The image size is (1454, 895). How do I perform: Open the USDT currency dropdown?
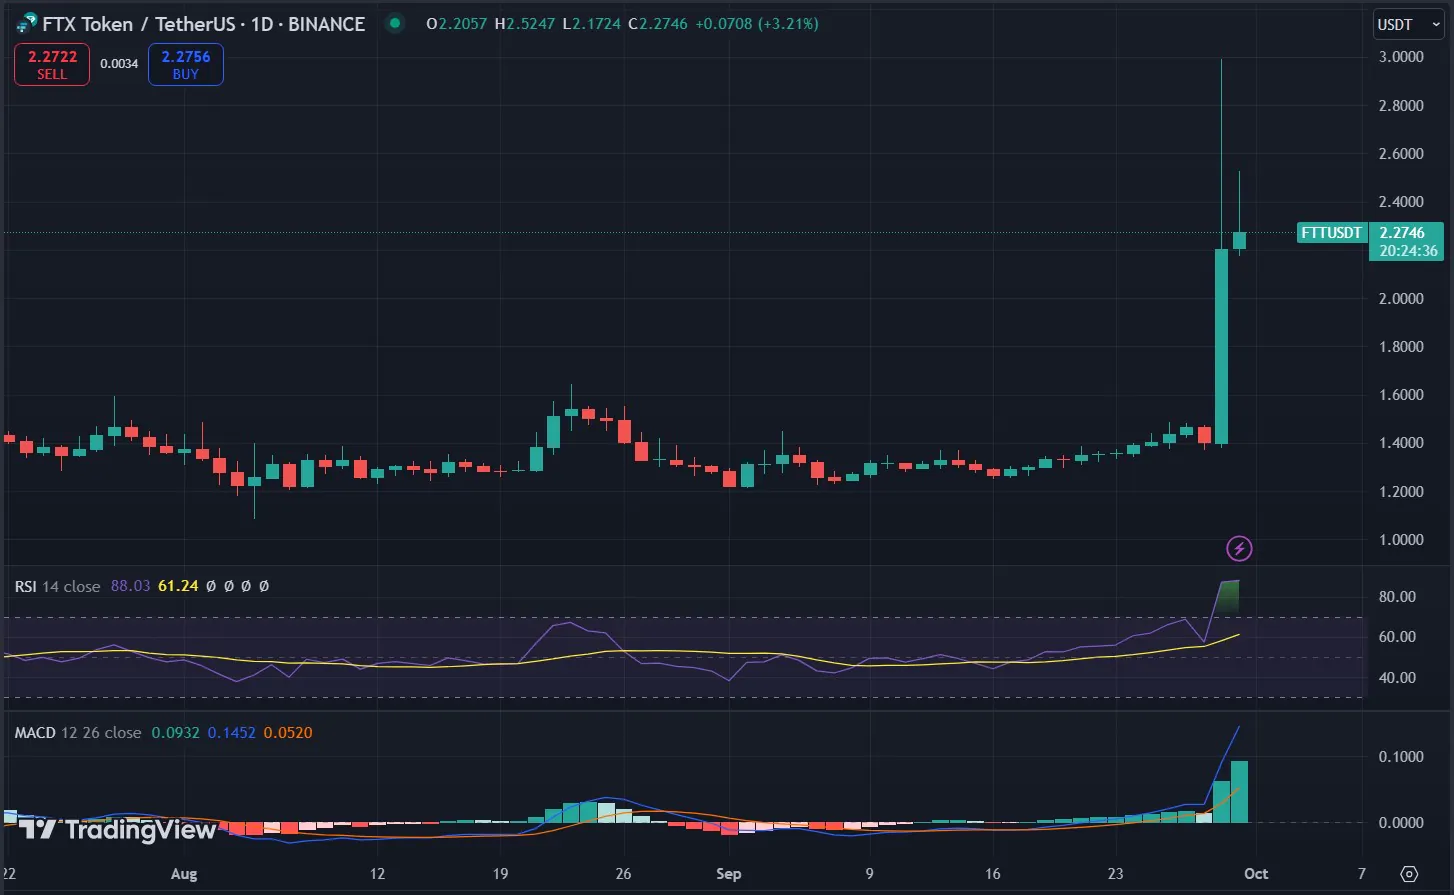click(x=1408, y=24)
